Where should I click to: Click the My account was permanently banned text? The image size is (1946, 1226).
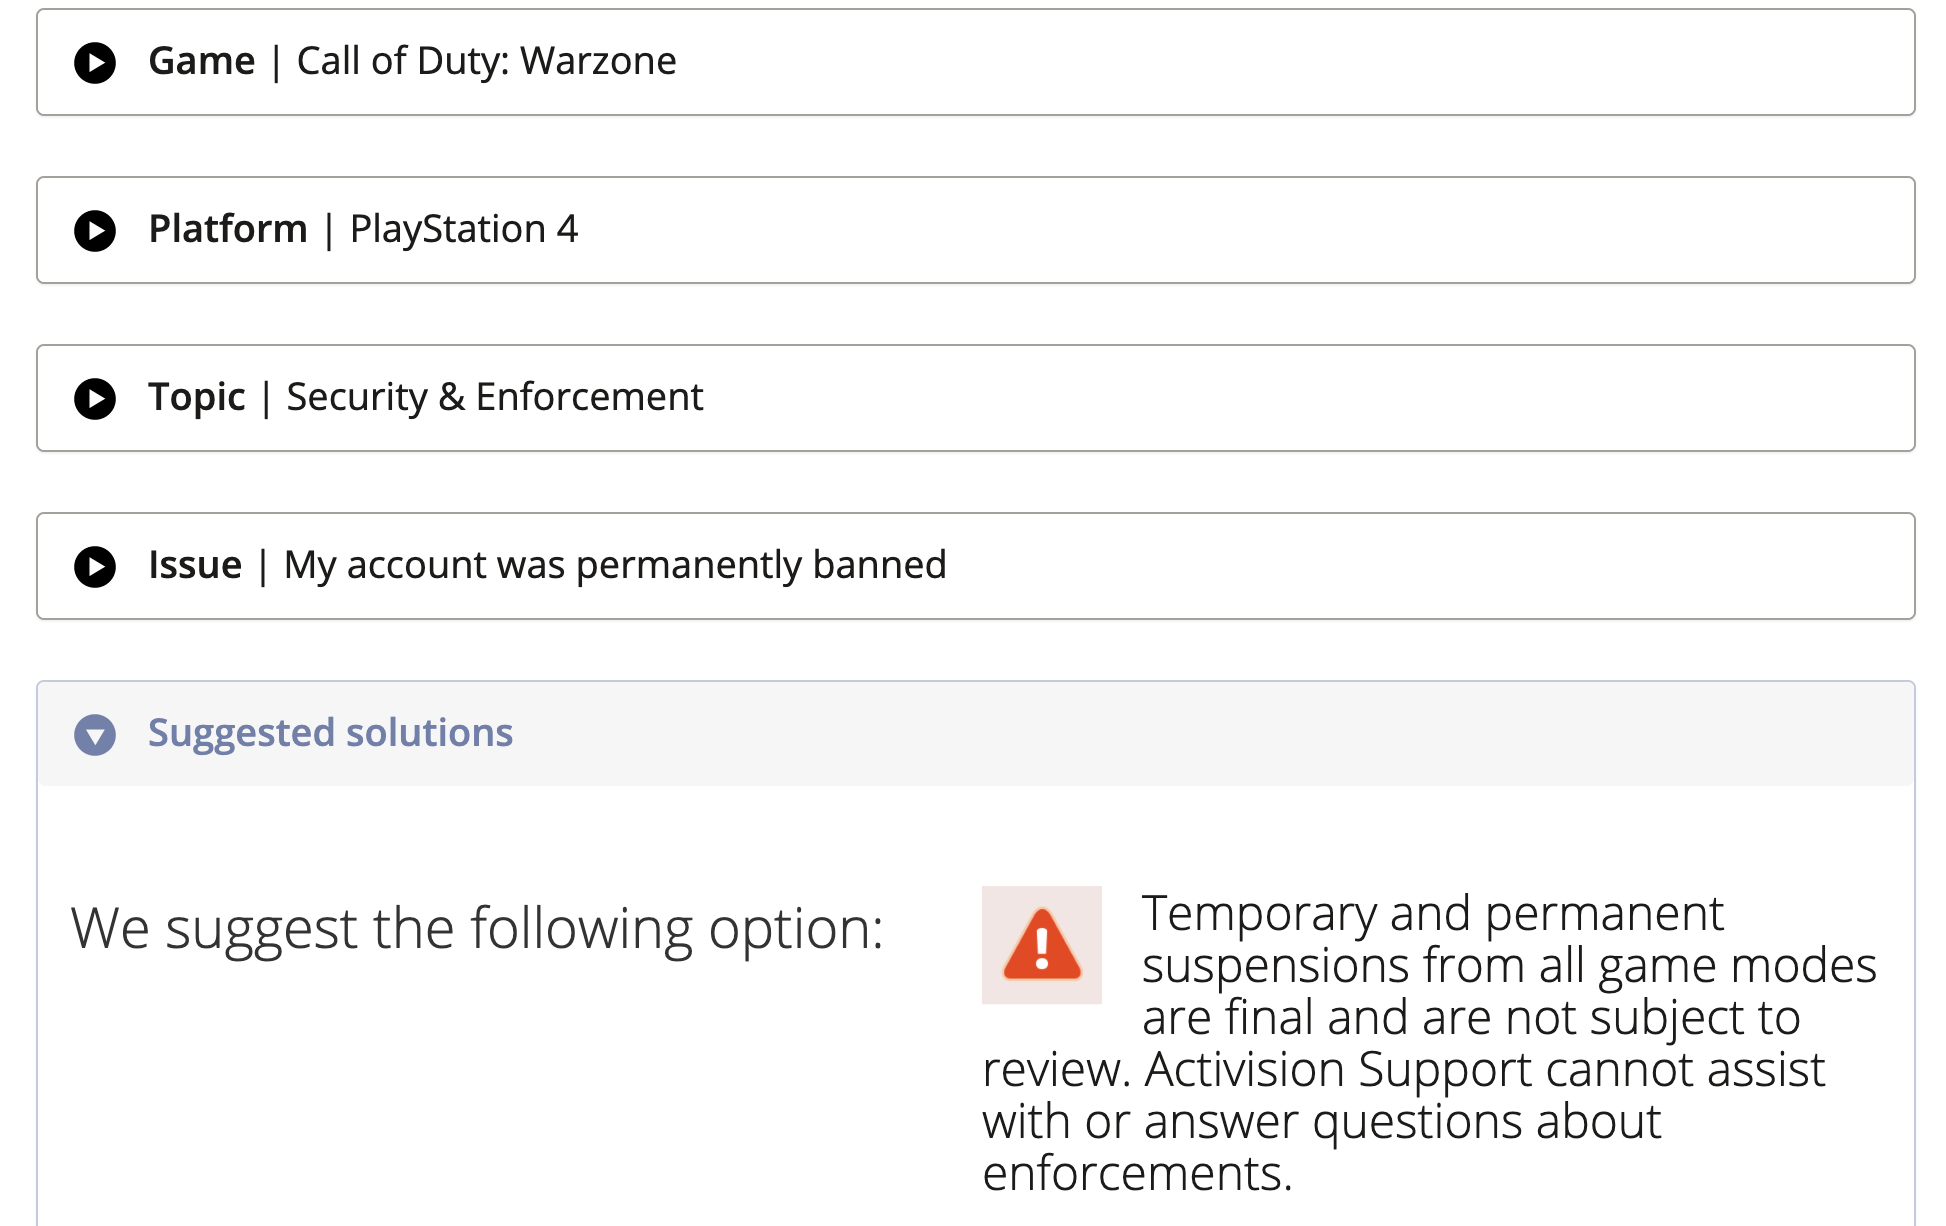(614, 565)
